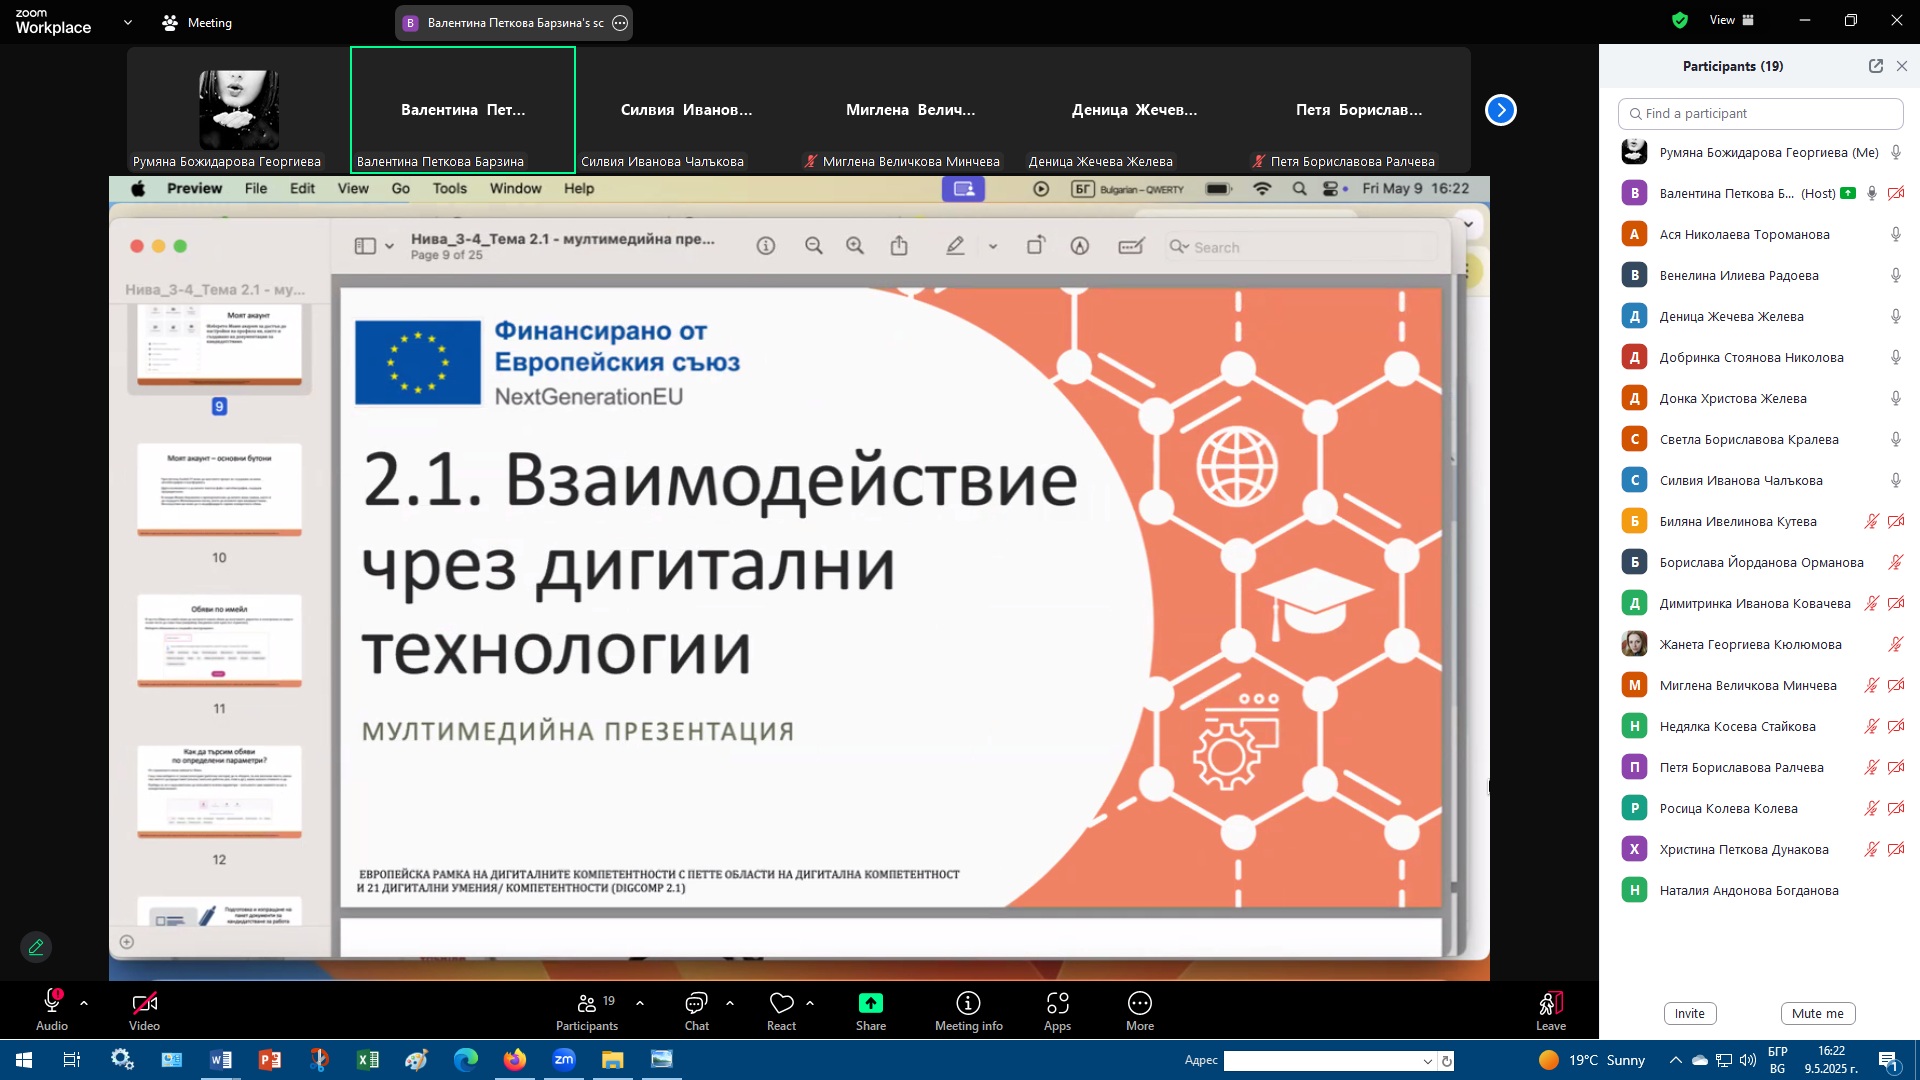Open the Apps panel
The height and width of the screenshot is (1080, 1920).
click(x=1058, y=1010)
